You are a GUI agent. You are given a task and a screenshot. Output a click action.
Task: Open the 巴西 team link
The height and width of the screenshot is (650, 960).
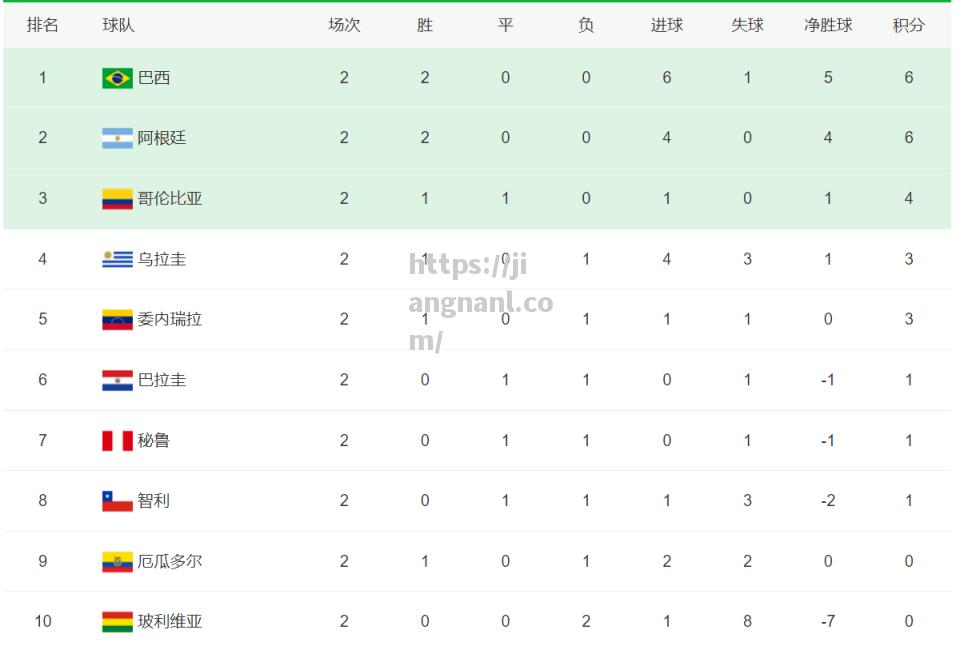pos(154,78)
